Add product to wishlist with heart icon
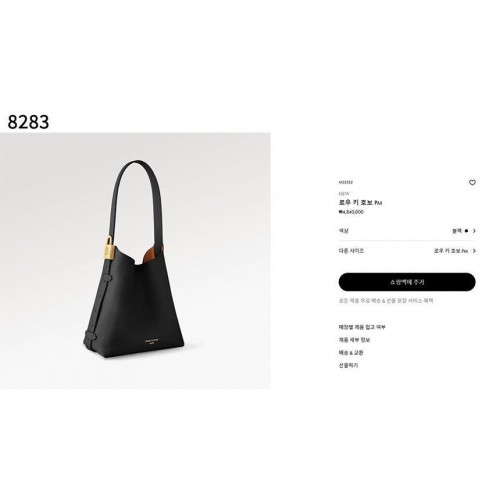Screen dimensions: 500x500 472,183
